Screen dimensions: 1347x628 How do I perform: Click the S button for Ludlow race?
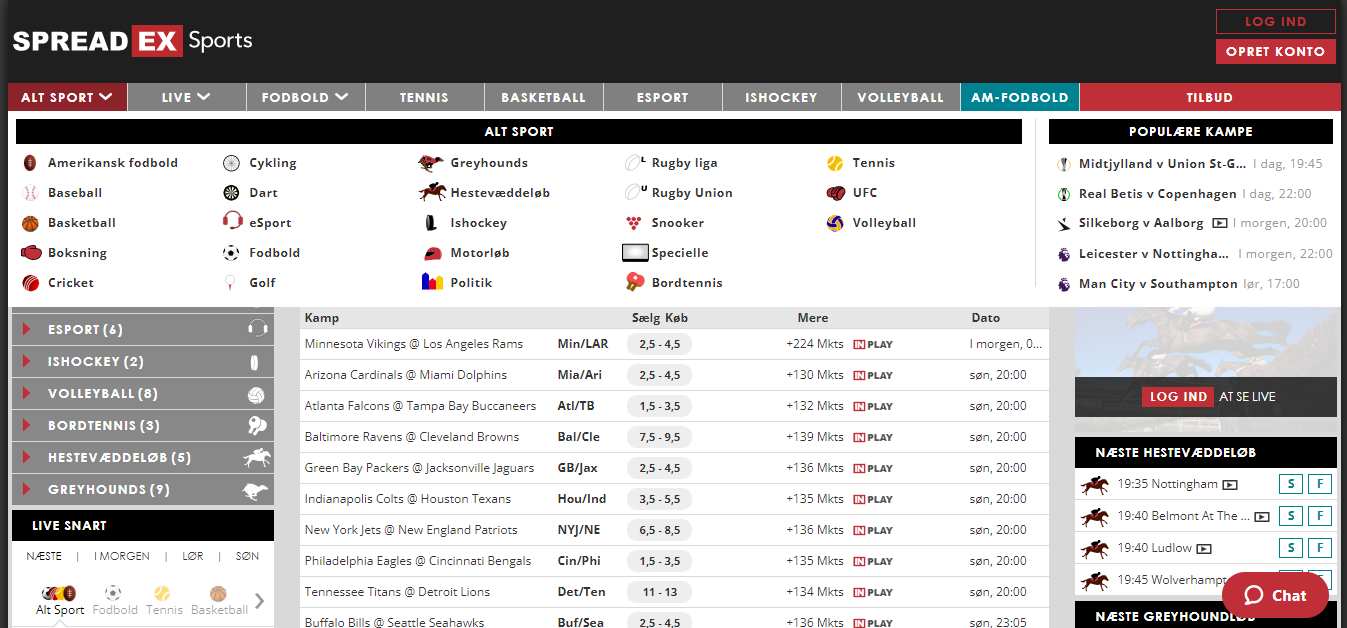(x=1290, y=548)
